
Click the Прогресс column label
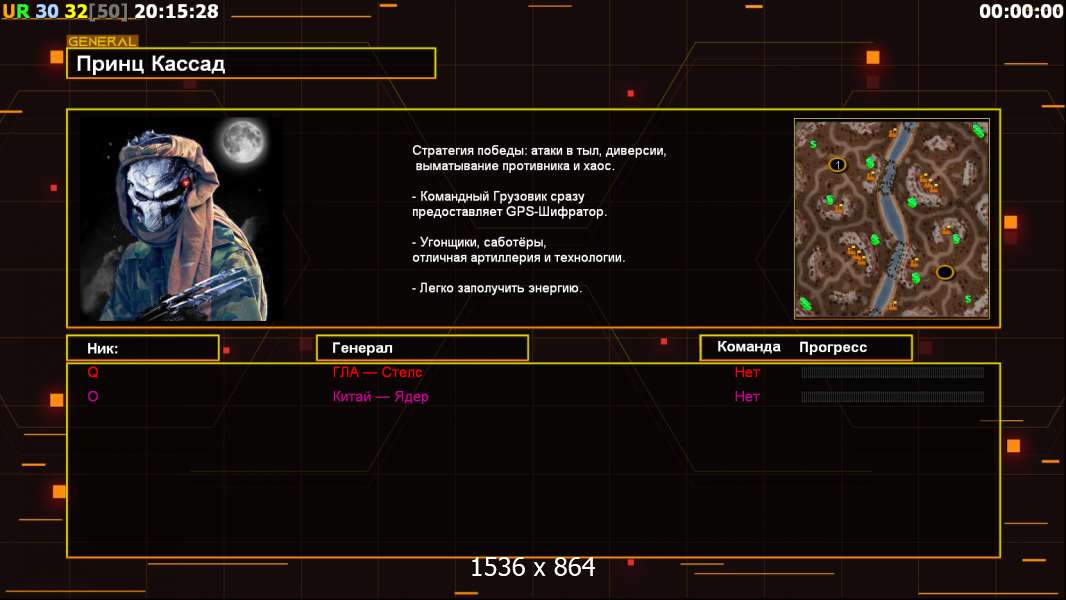833,347
